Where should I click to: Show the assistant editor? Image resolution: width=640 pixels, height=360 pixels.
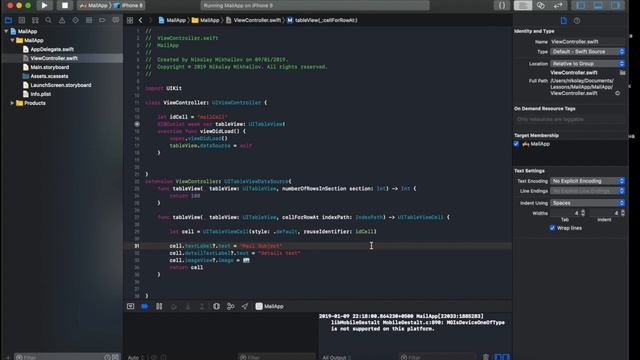(x=540, y=5)
